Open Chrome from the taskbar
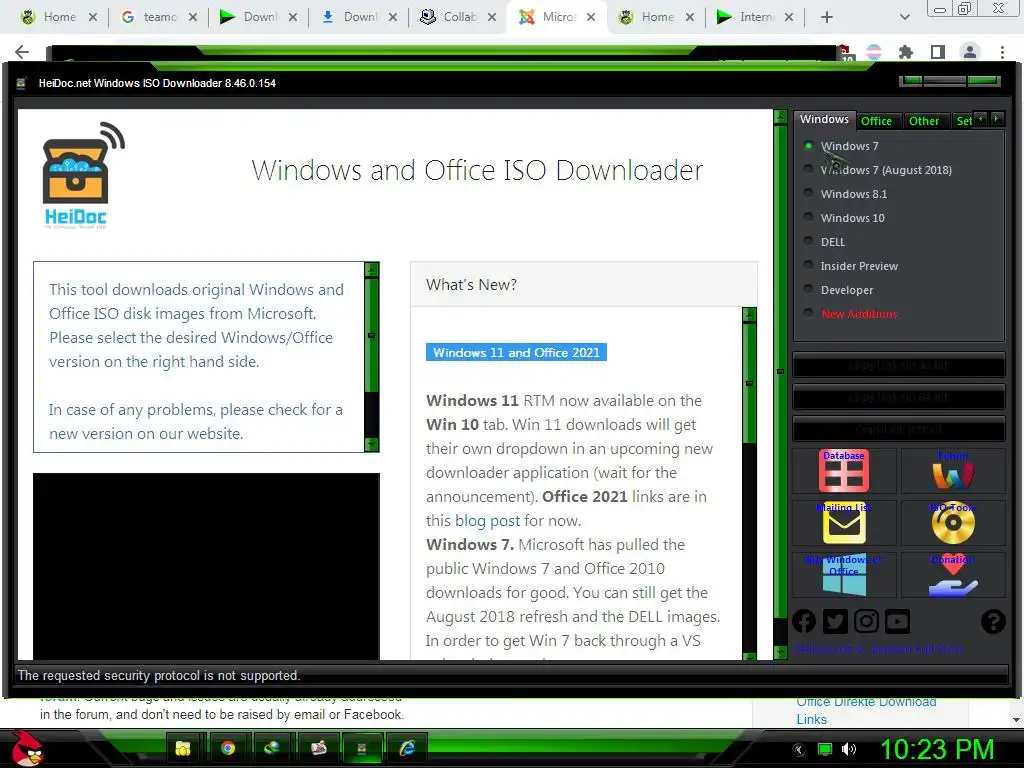Image resolution: width=1024 pixels, height=768 pixels. click(228, 748)
